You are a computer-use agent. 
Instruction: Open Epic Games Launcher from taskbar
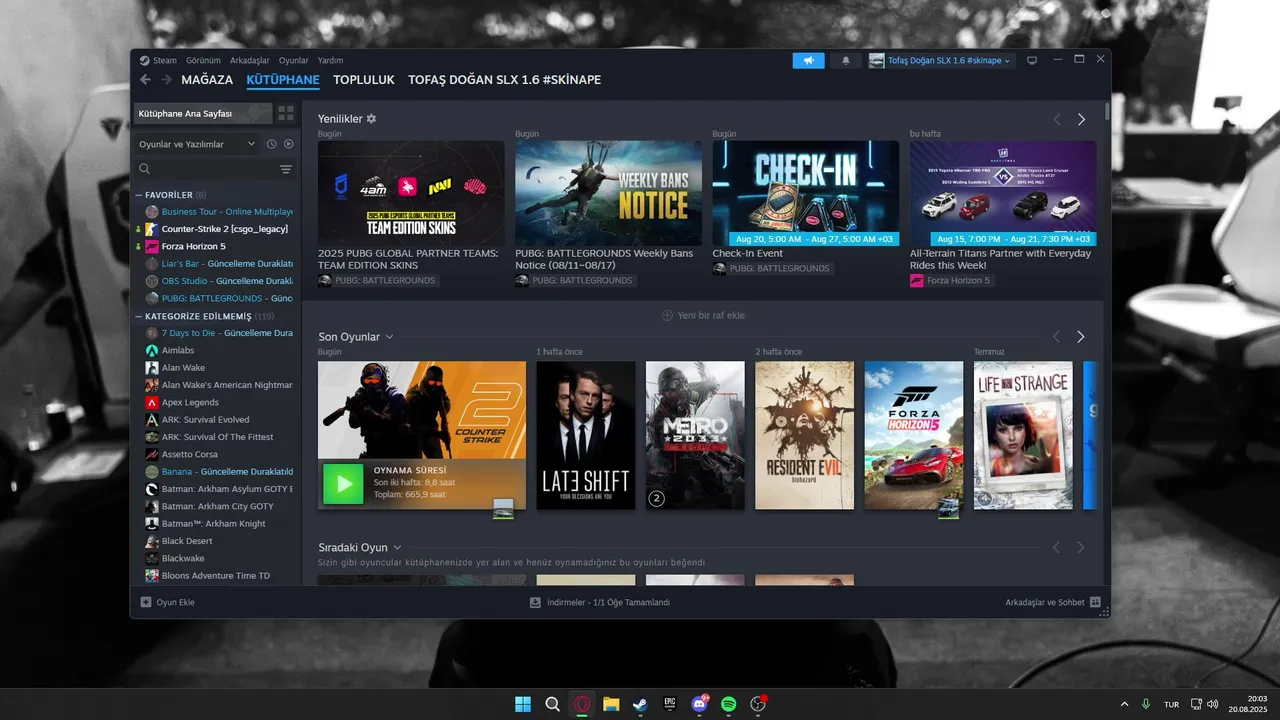[x=670, y=704]
